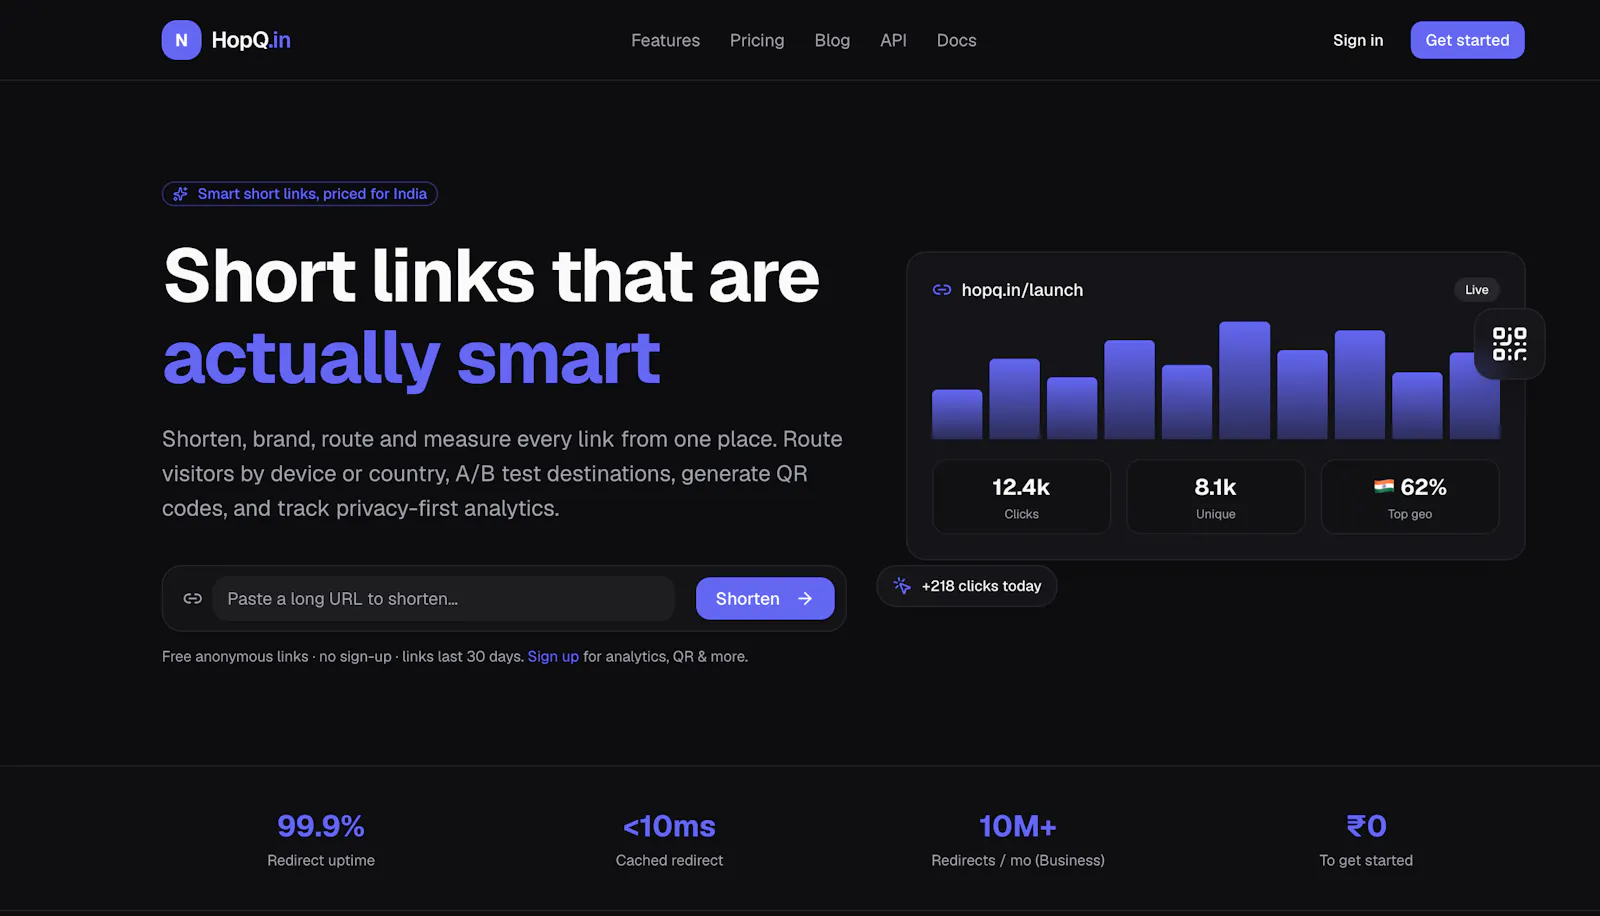Click the tallest bar in the chart
This screenshot has height=916, width=1600.
pos(1244,380)
